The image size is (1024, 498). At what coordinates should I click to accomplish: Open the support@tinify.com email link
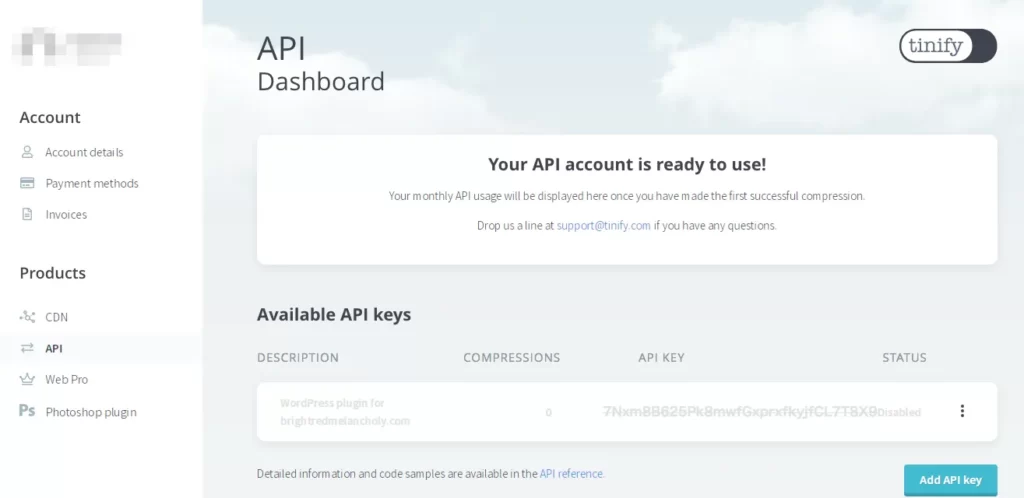(x=603, y=226)
